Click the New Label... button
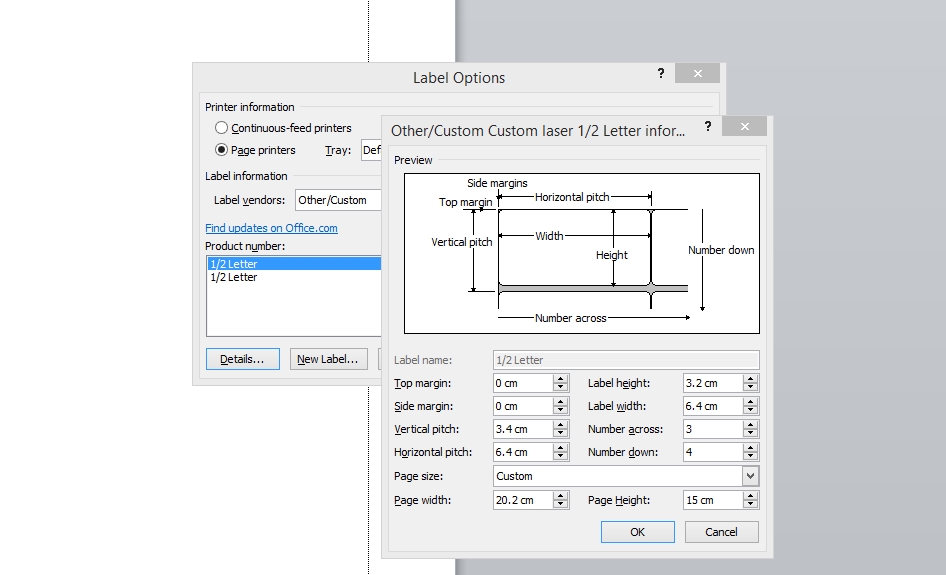The width and height of the screenshot is (946, 575). (328, 359)
